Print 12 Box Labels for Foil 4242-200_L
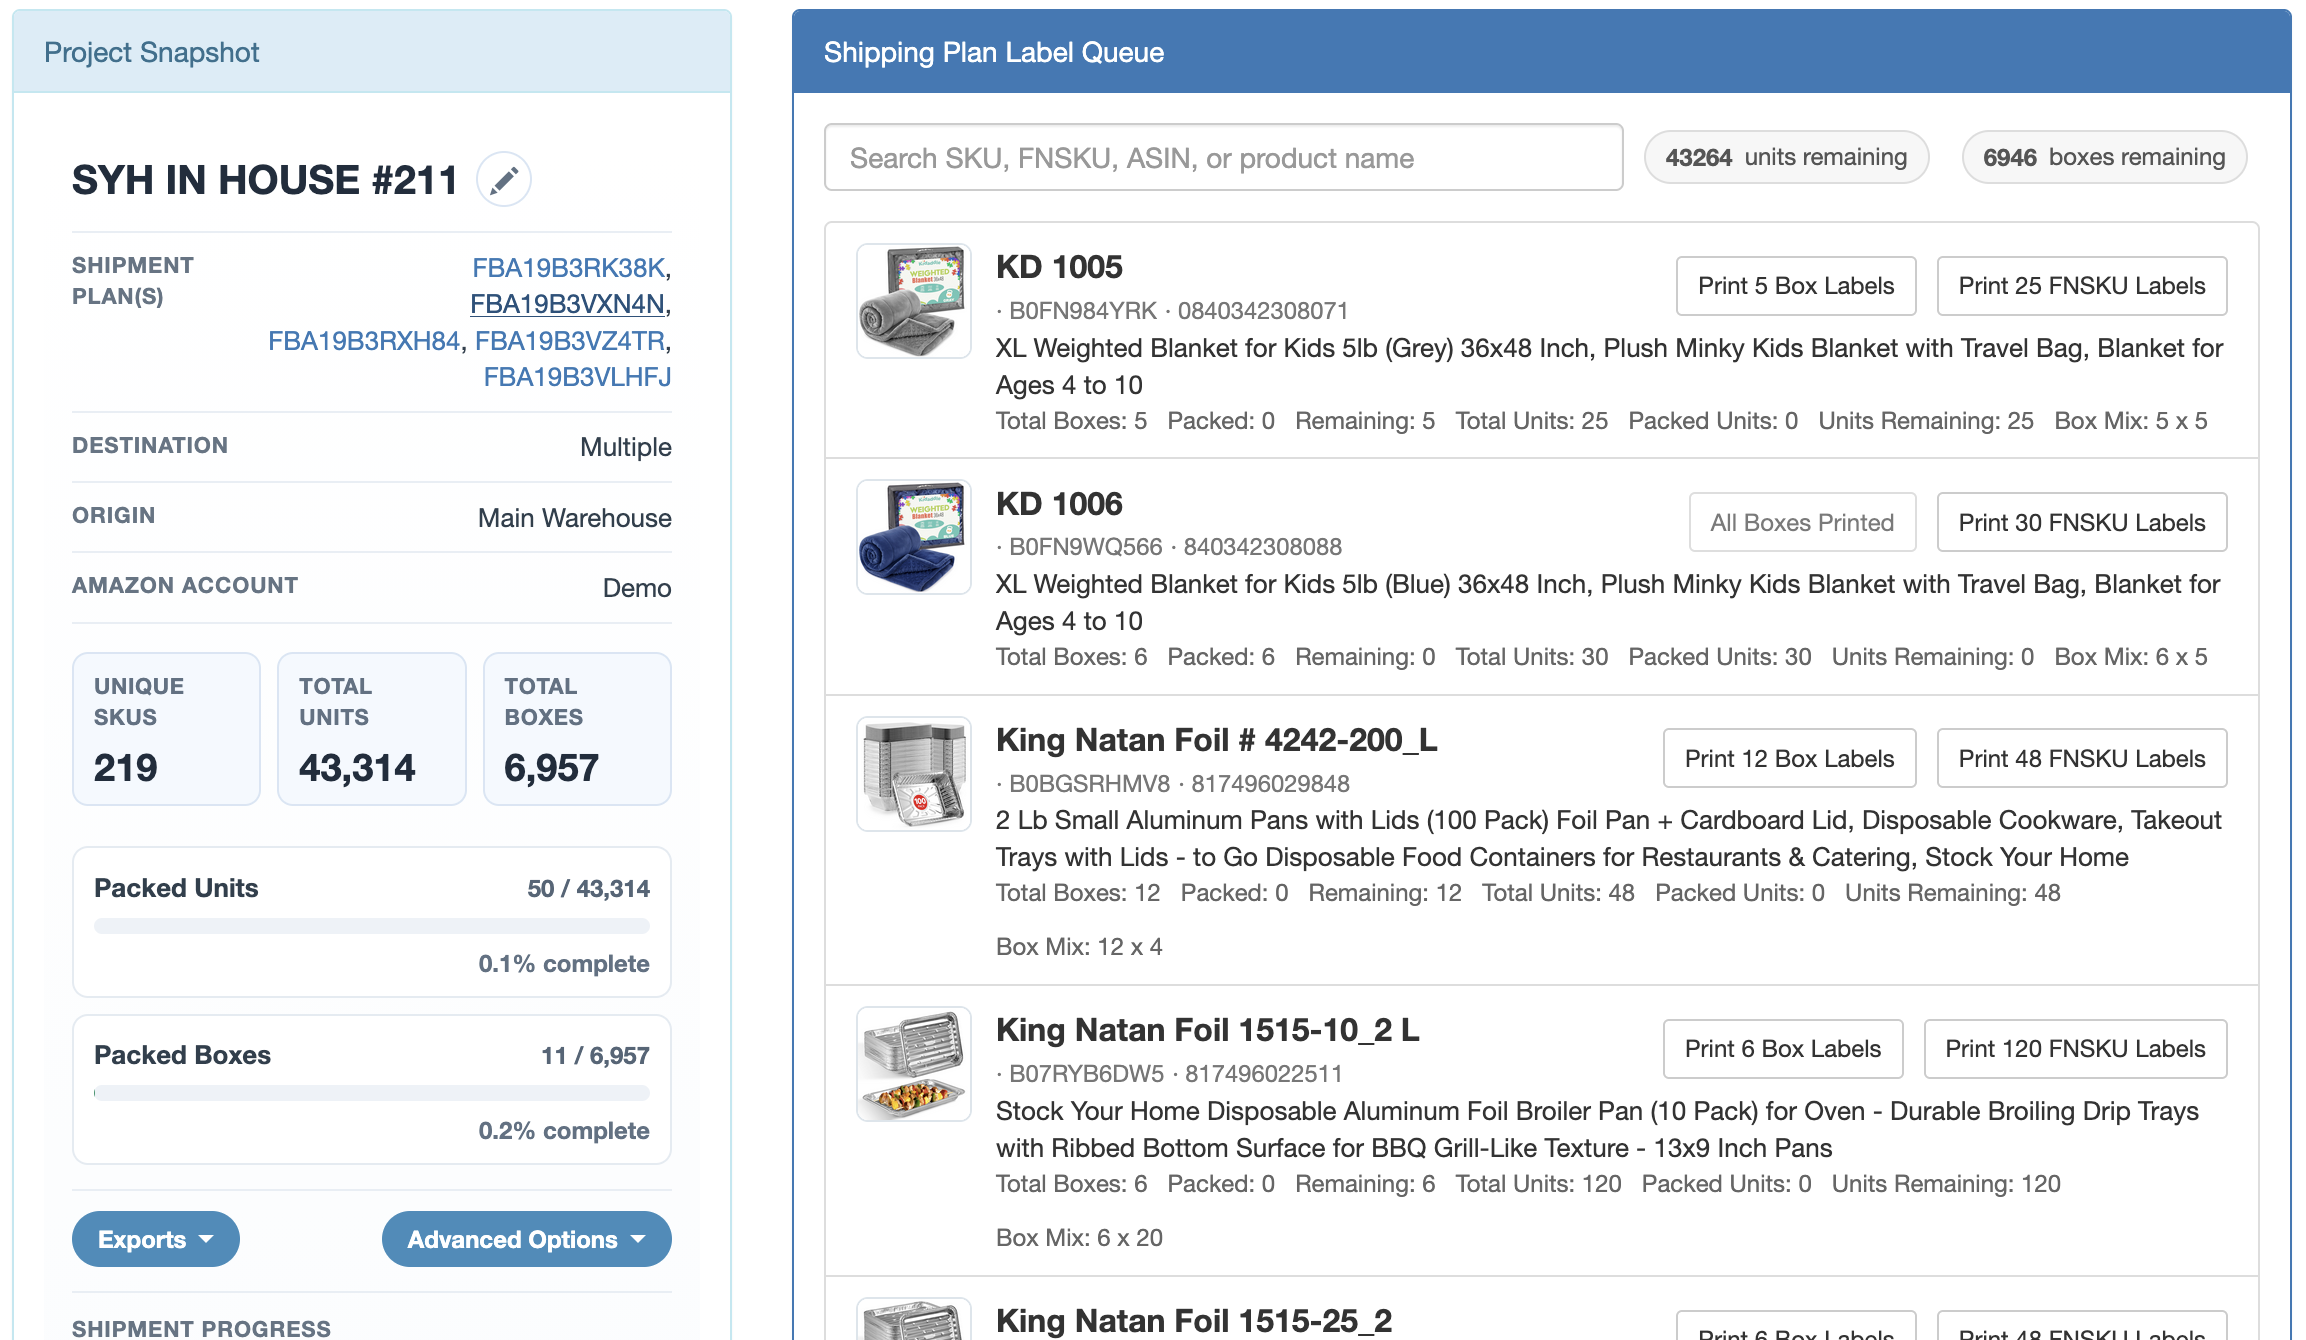This screenshot has width=2306, height=1340. click(x=1790, y=758)
